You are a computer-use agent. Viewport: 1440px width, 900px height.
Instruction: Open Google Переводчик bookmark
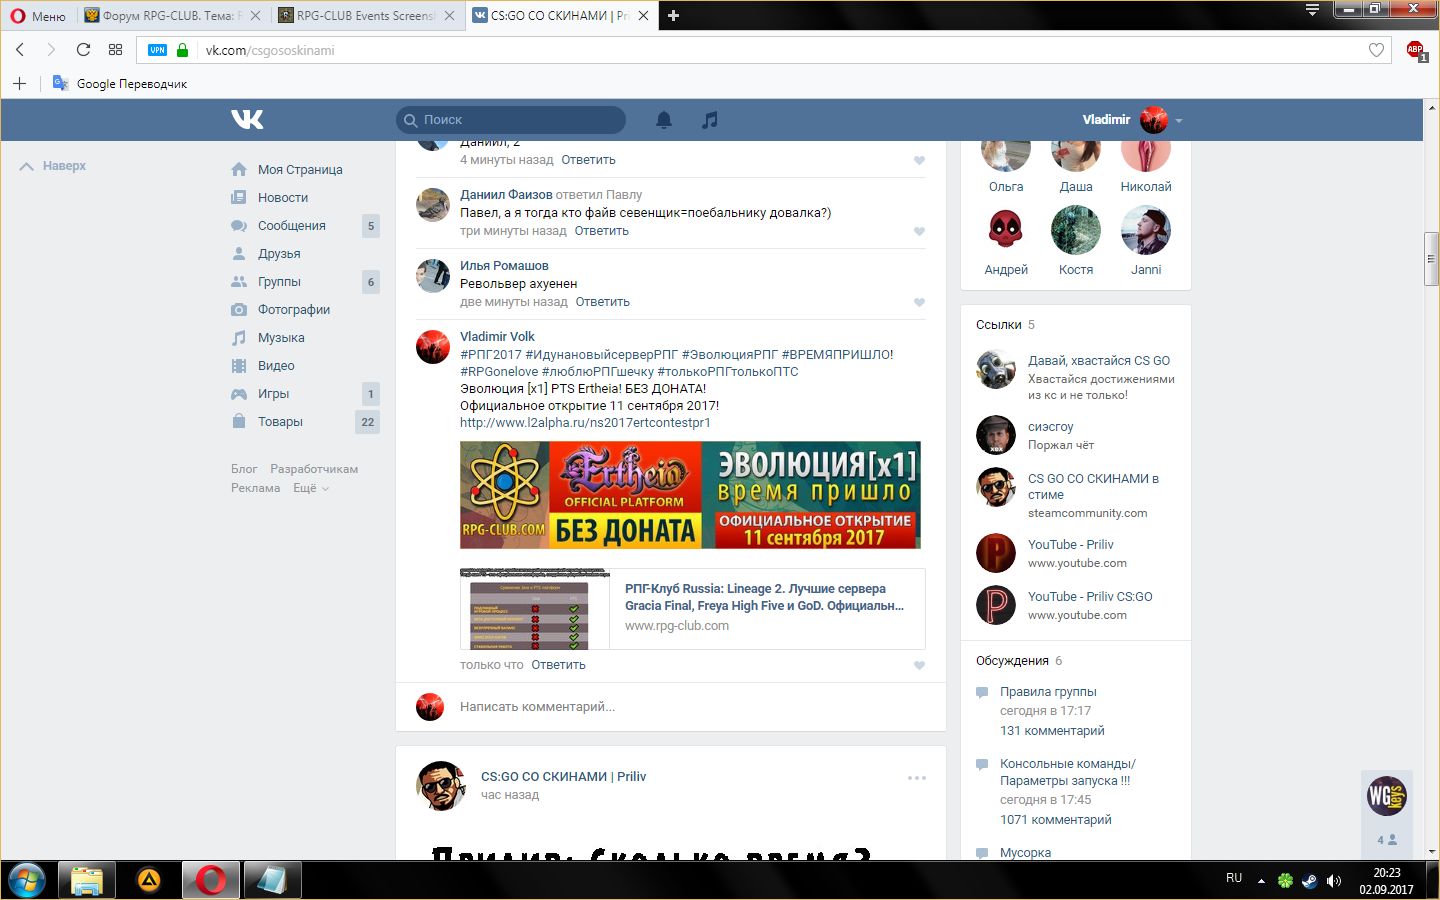[120, 84]
